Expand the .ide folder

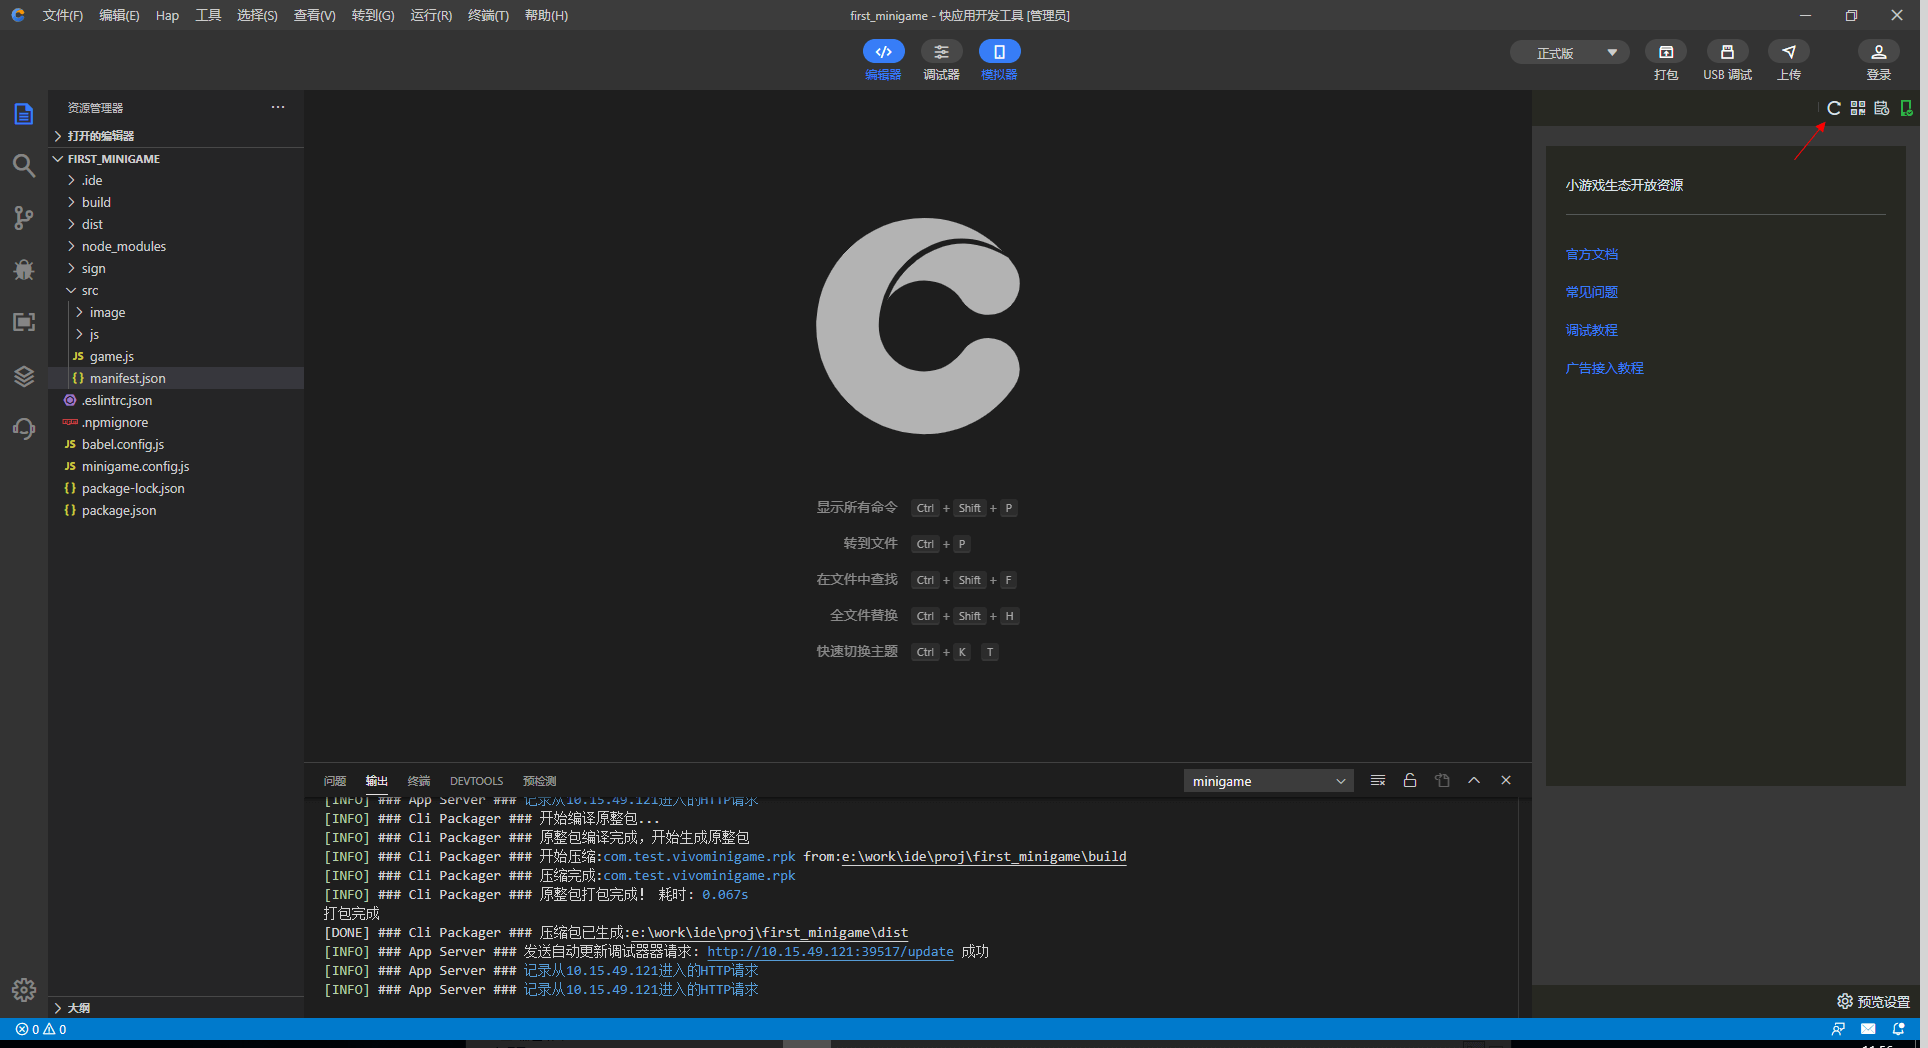click(x=176, y=181)
